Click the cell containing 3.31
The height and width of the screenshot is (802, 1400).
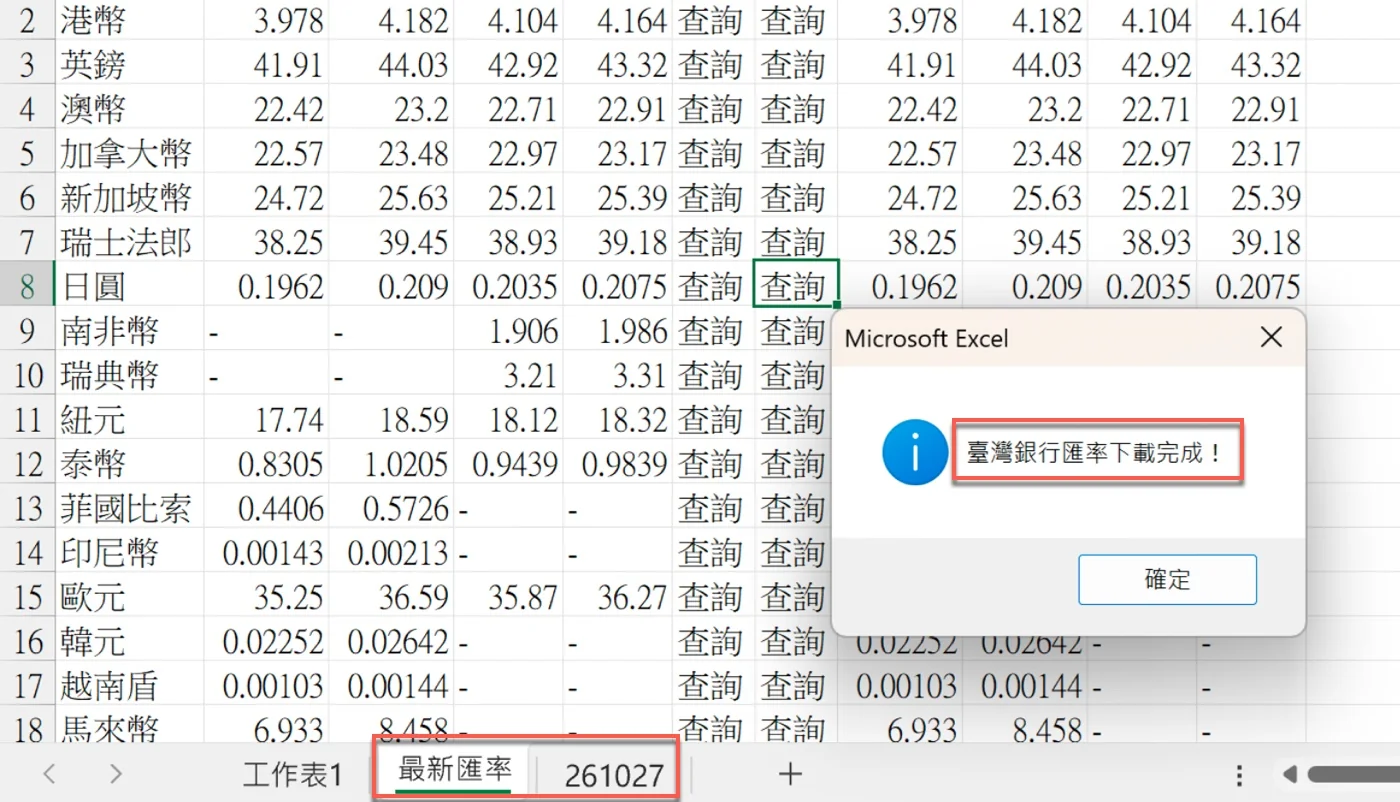(617, 375)
